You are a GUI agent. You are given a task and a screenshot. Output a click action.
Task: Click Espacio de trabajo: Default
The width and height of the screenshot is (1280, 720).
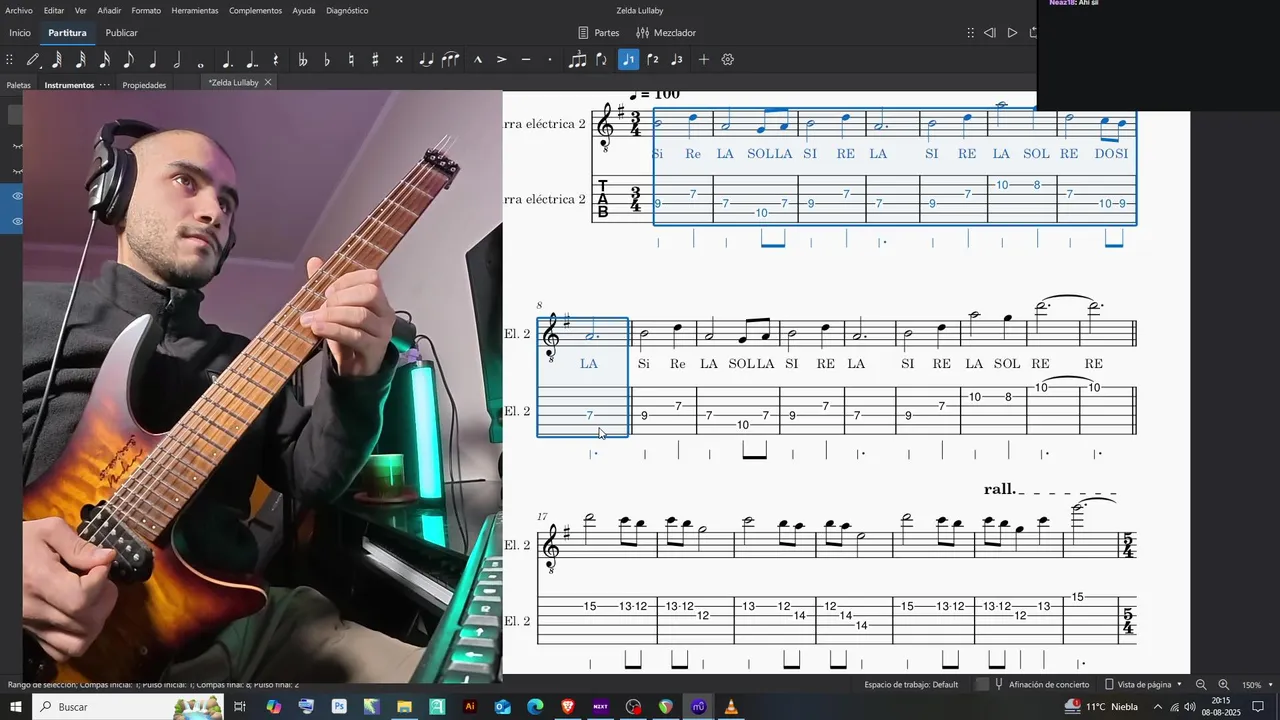click(x=911, y=685)
